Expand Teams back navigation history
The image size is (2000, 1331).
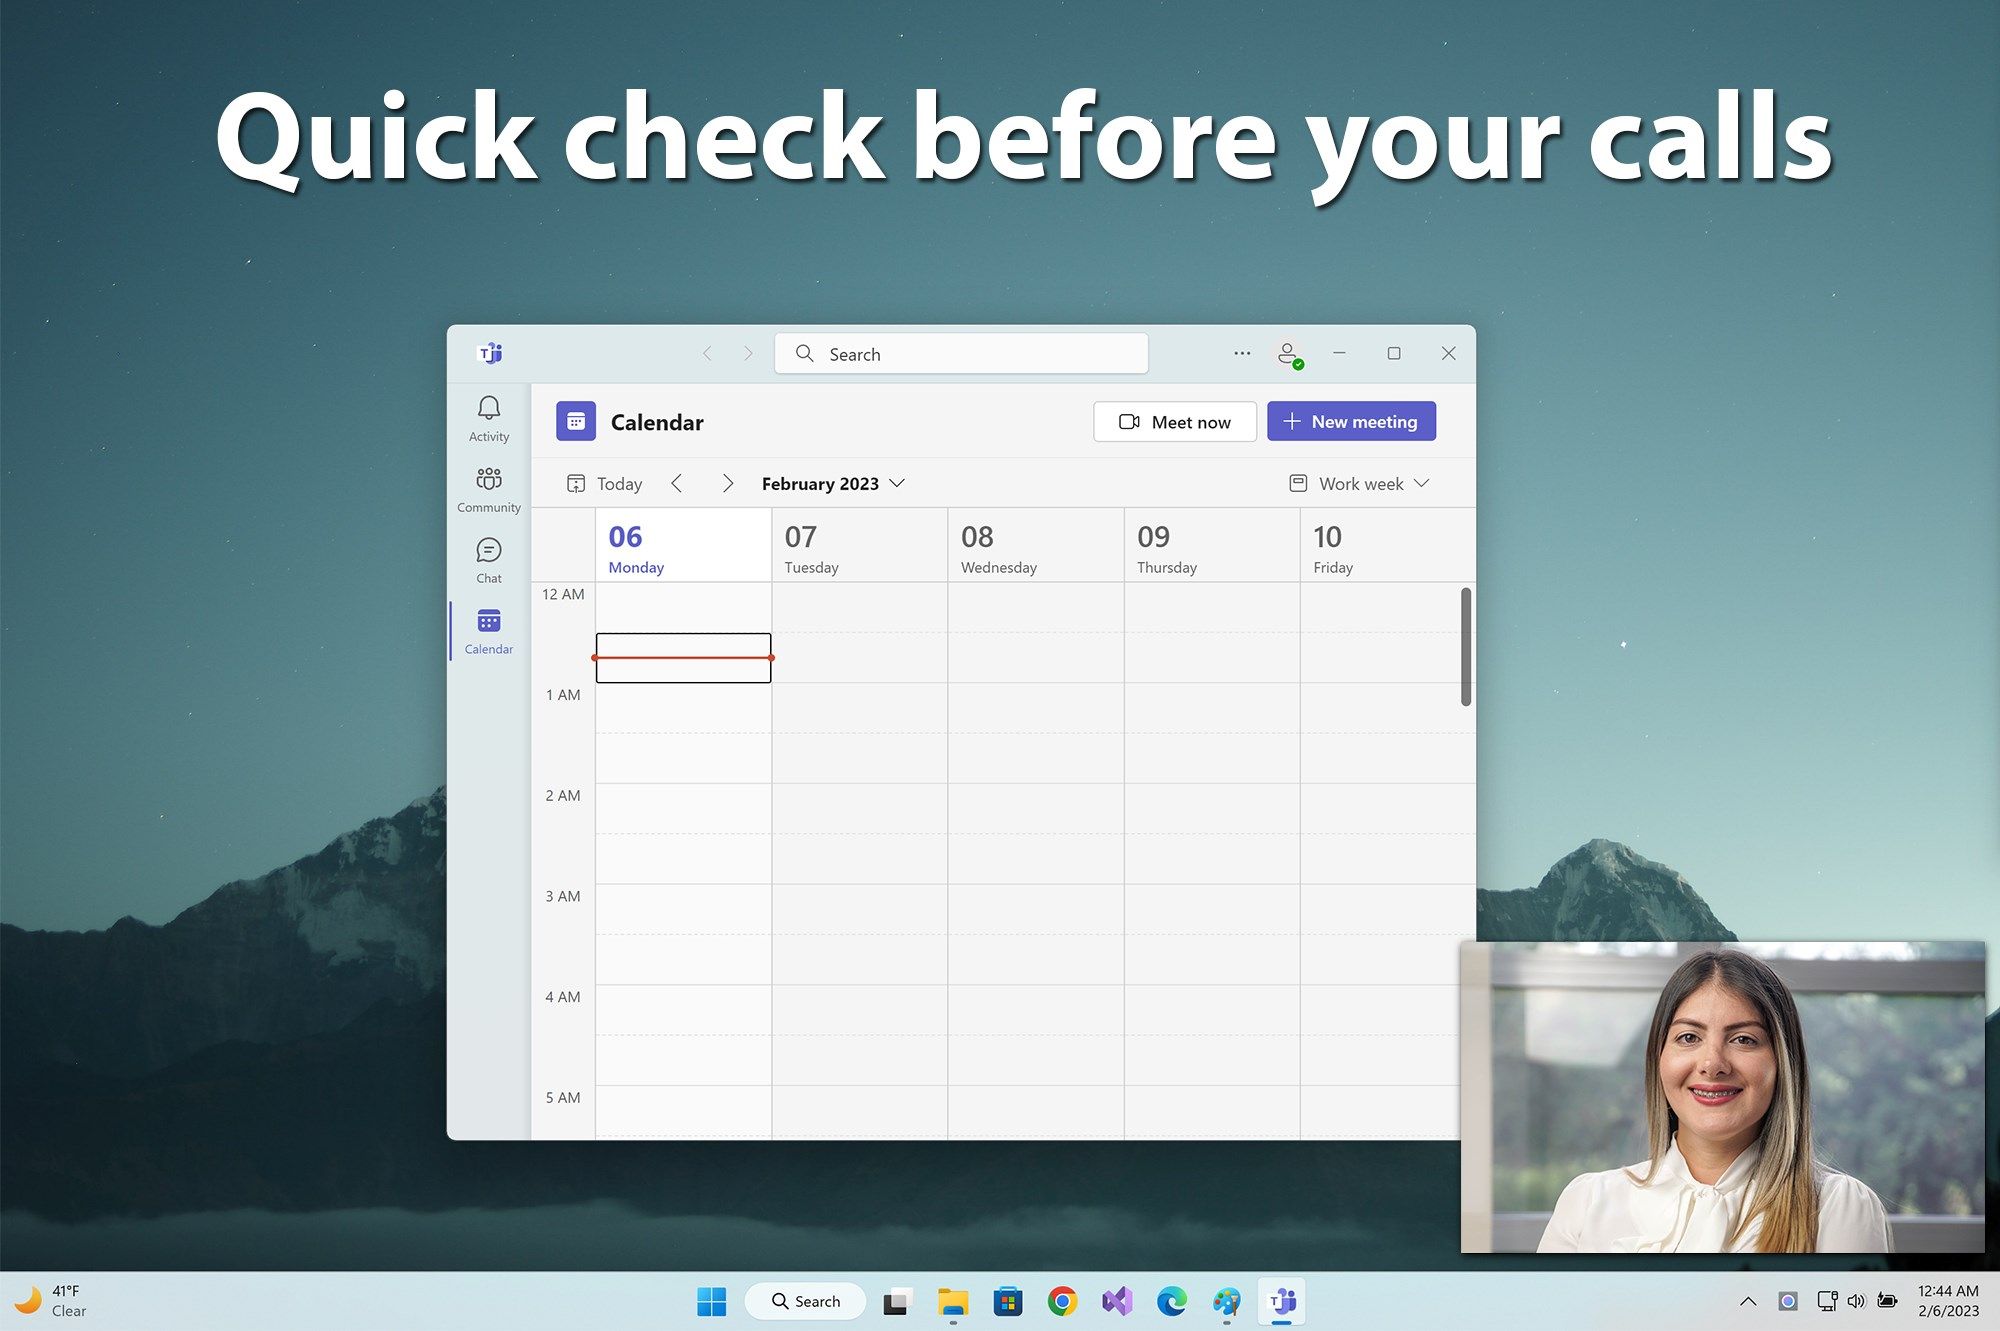click(x=705, y=354)
